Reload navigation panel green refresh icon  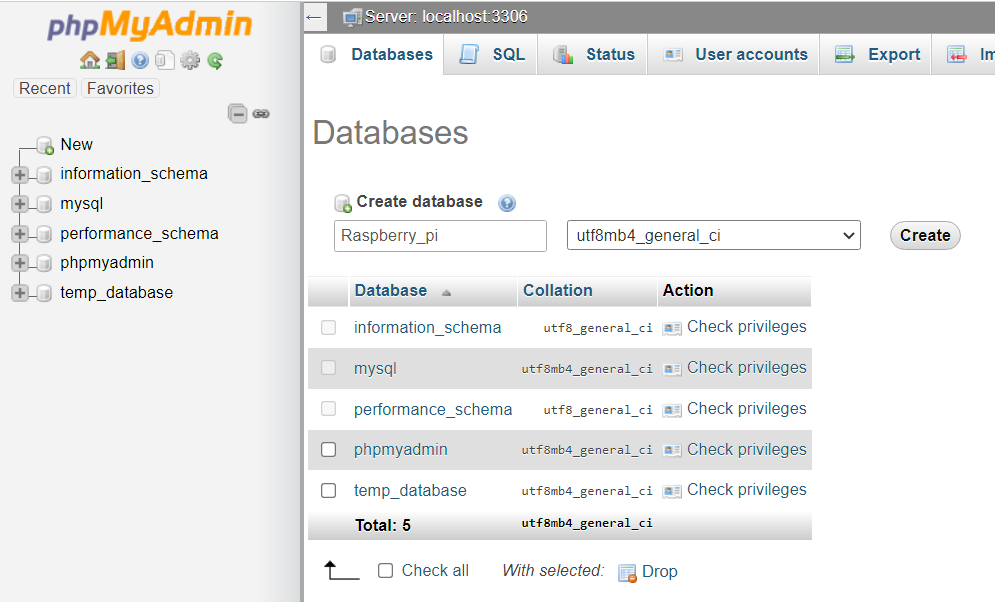pos(215,60)
